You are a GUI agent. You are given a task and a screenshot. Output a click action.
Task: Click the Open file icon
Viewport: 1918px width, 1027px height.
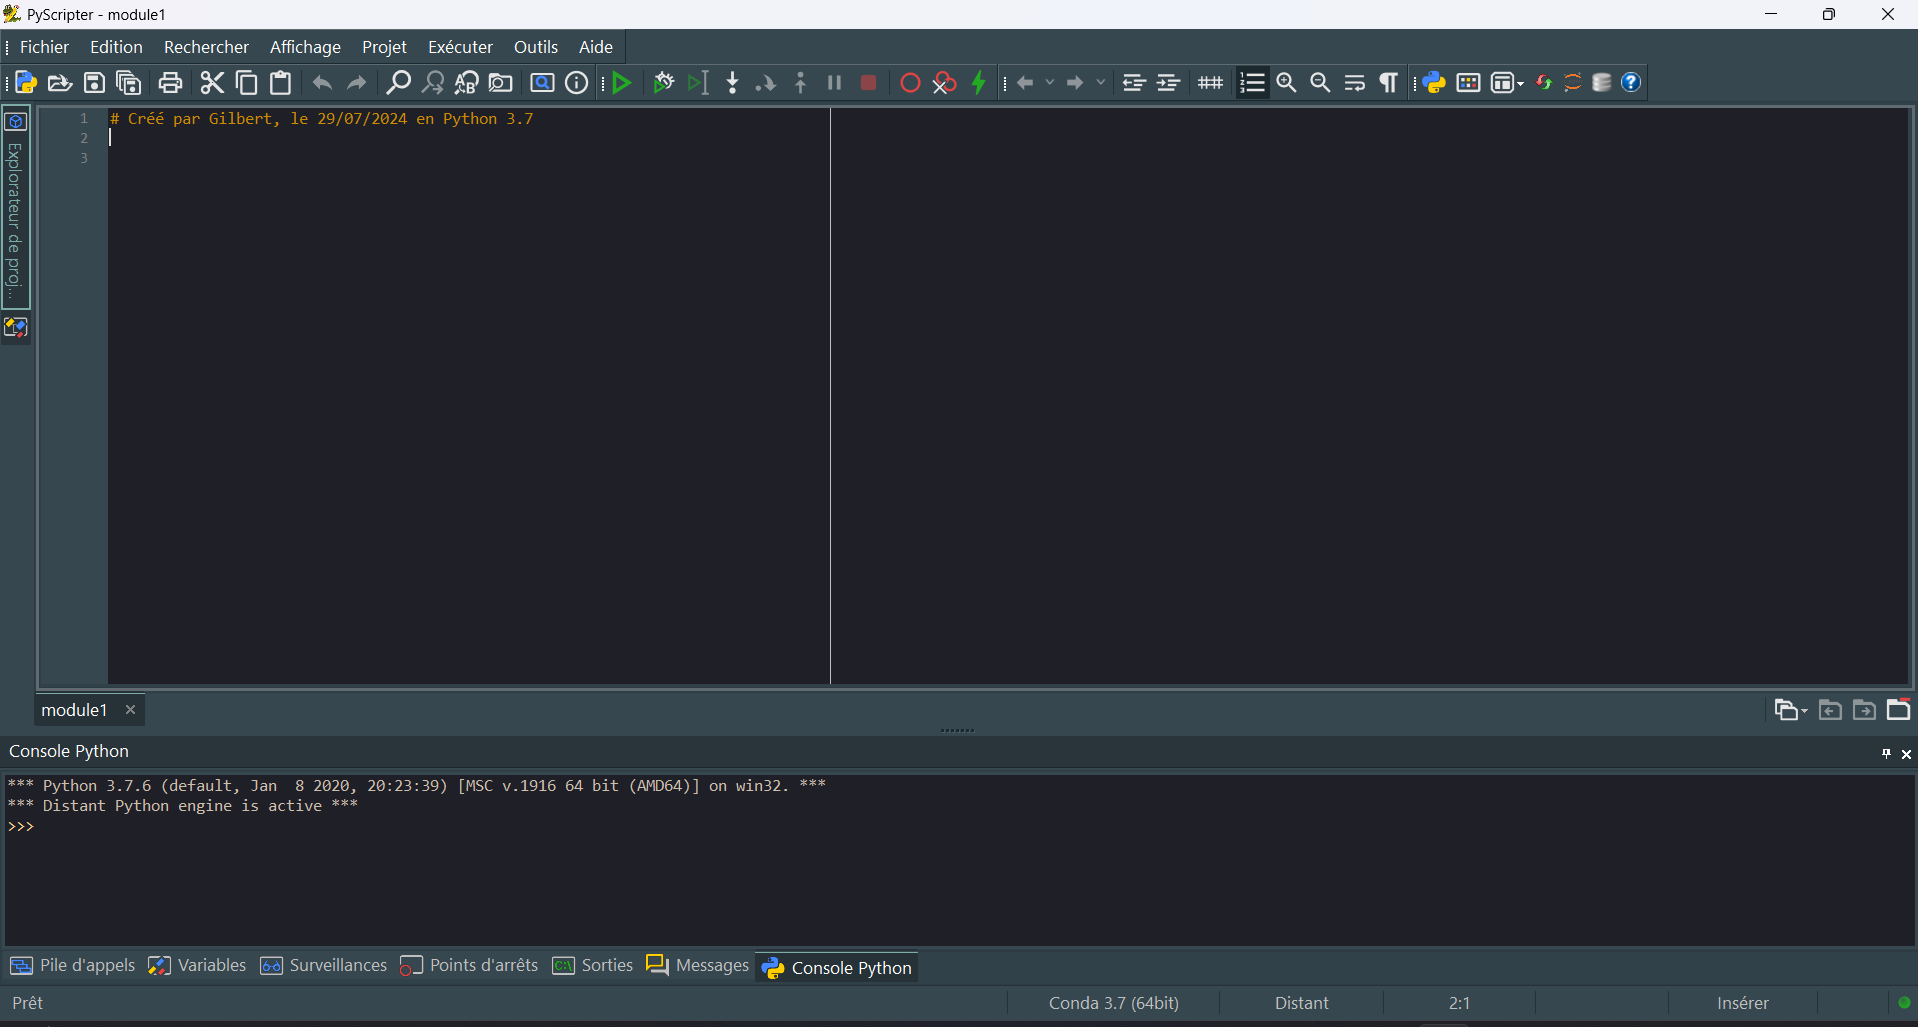click(x=60, y=83)
